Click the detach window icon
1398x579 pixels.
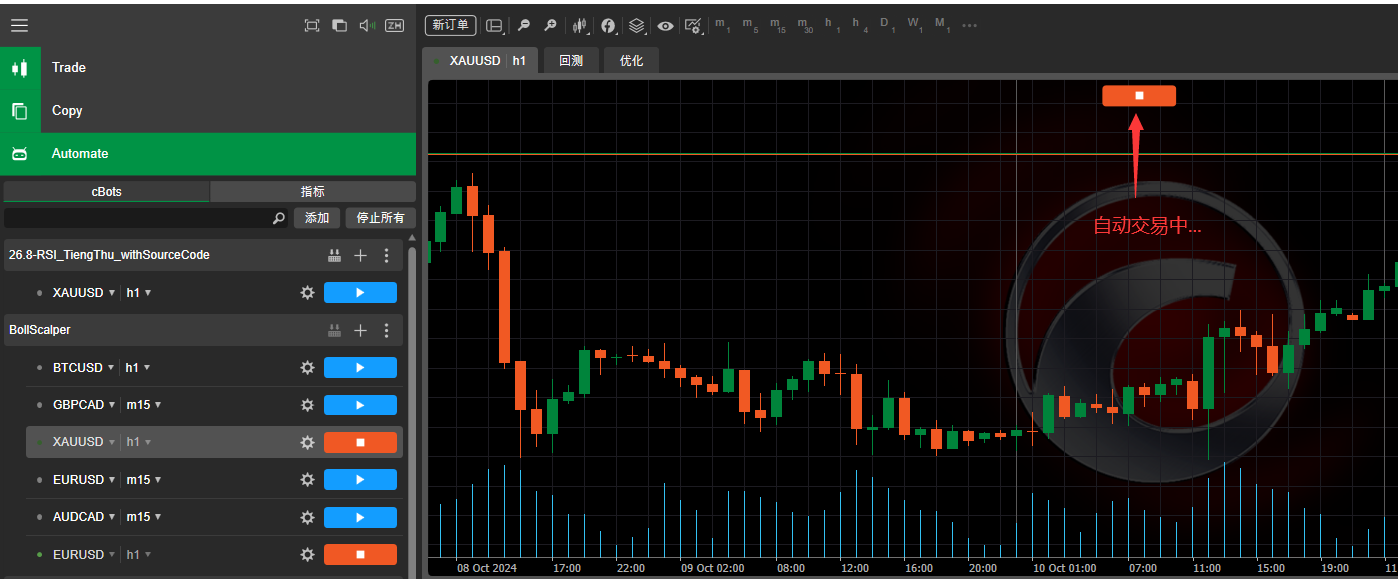(x=339, y=26)
